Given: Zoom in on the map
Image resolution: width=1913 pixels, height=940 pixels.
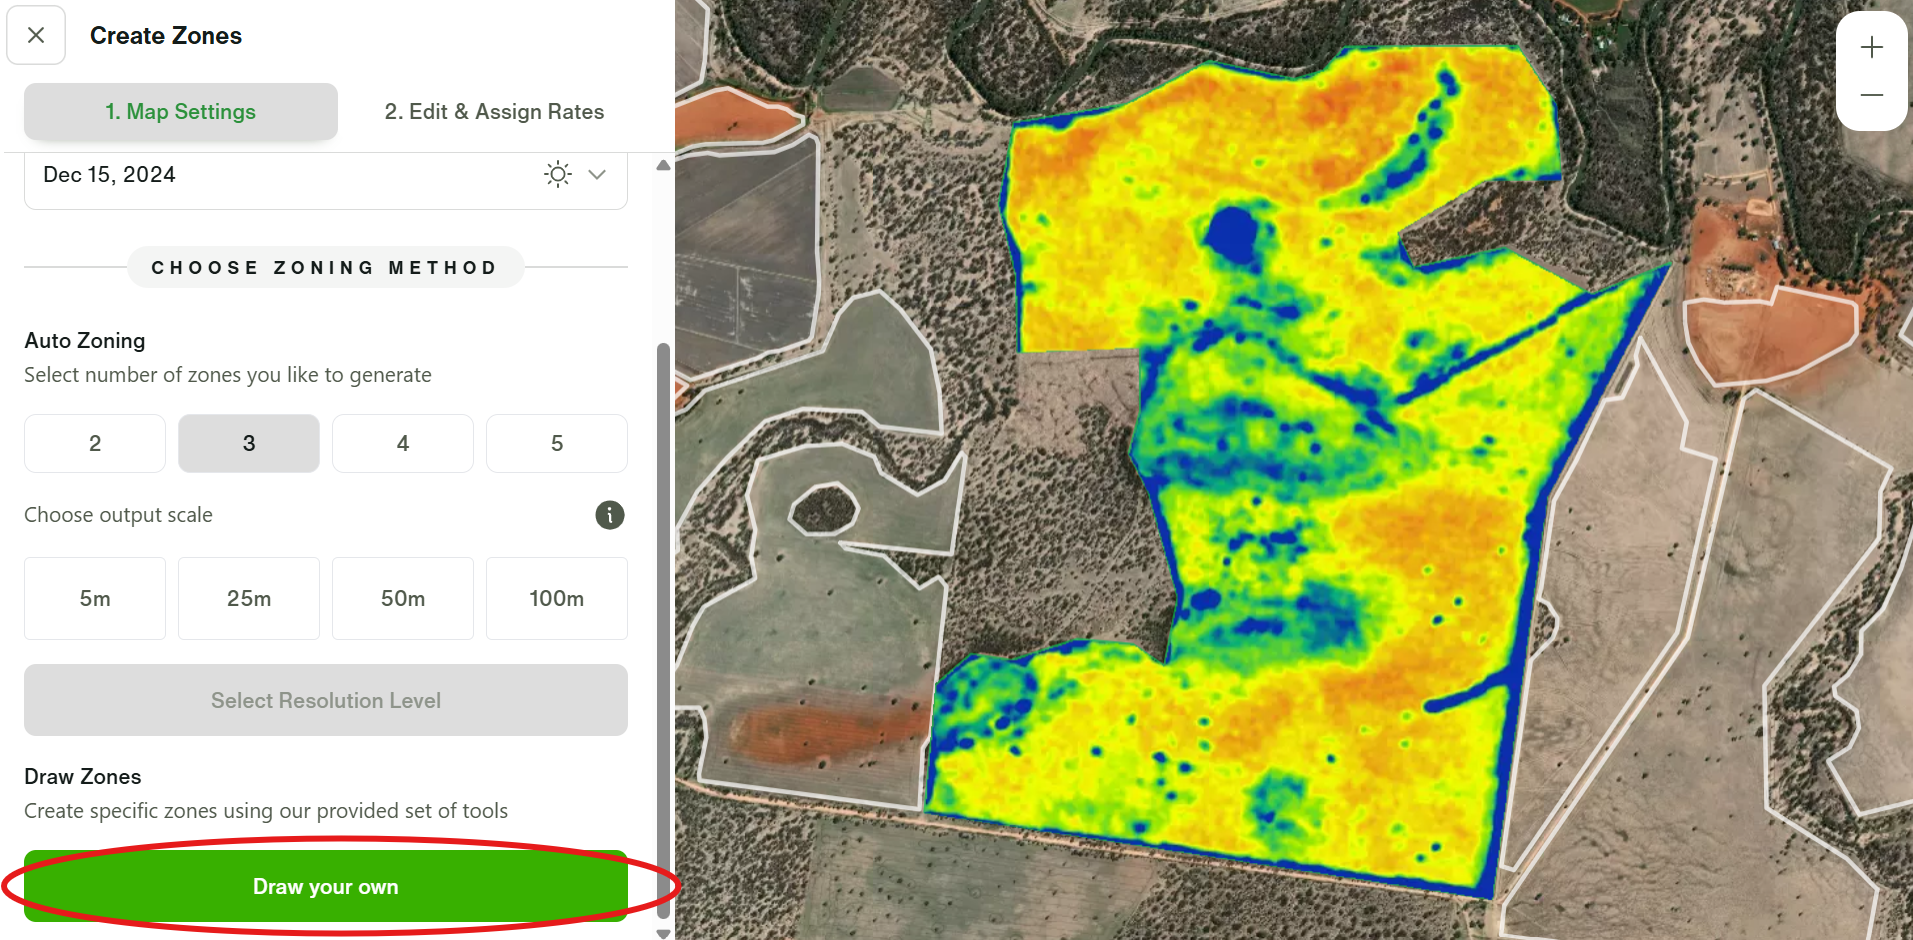Looking at the screenshot, I should tap(1872, 47).
